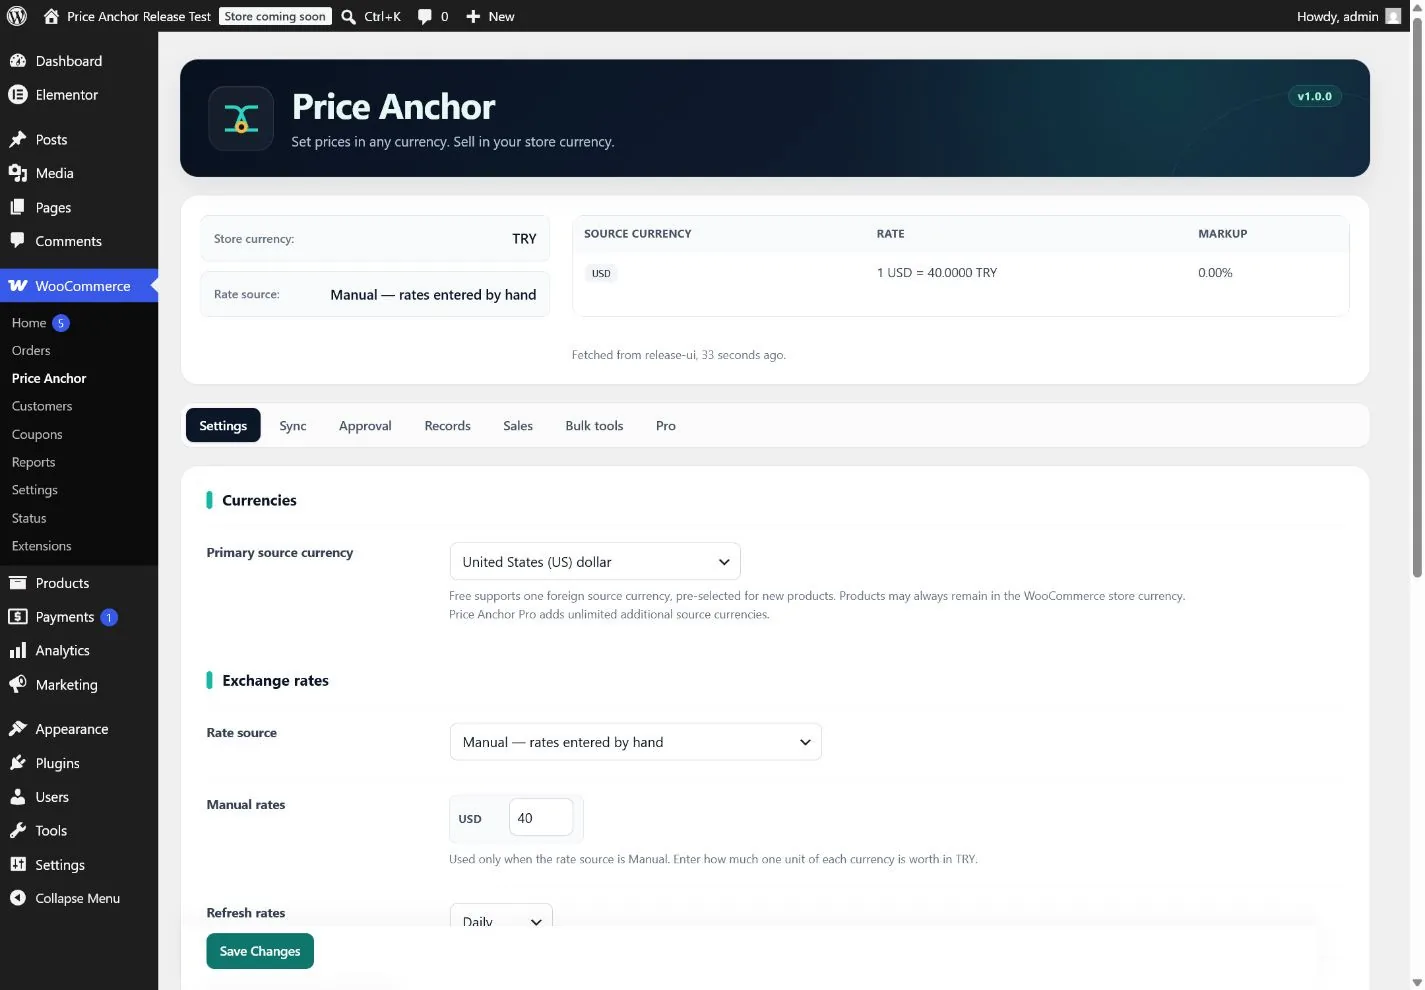Click the plus New icon
Viewport: 1425px width, 990px height.
click(474, 17)
